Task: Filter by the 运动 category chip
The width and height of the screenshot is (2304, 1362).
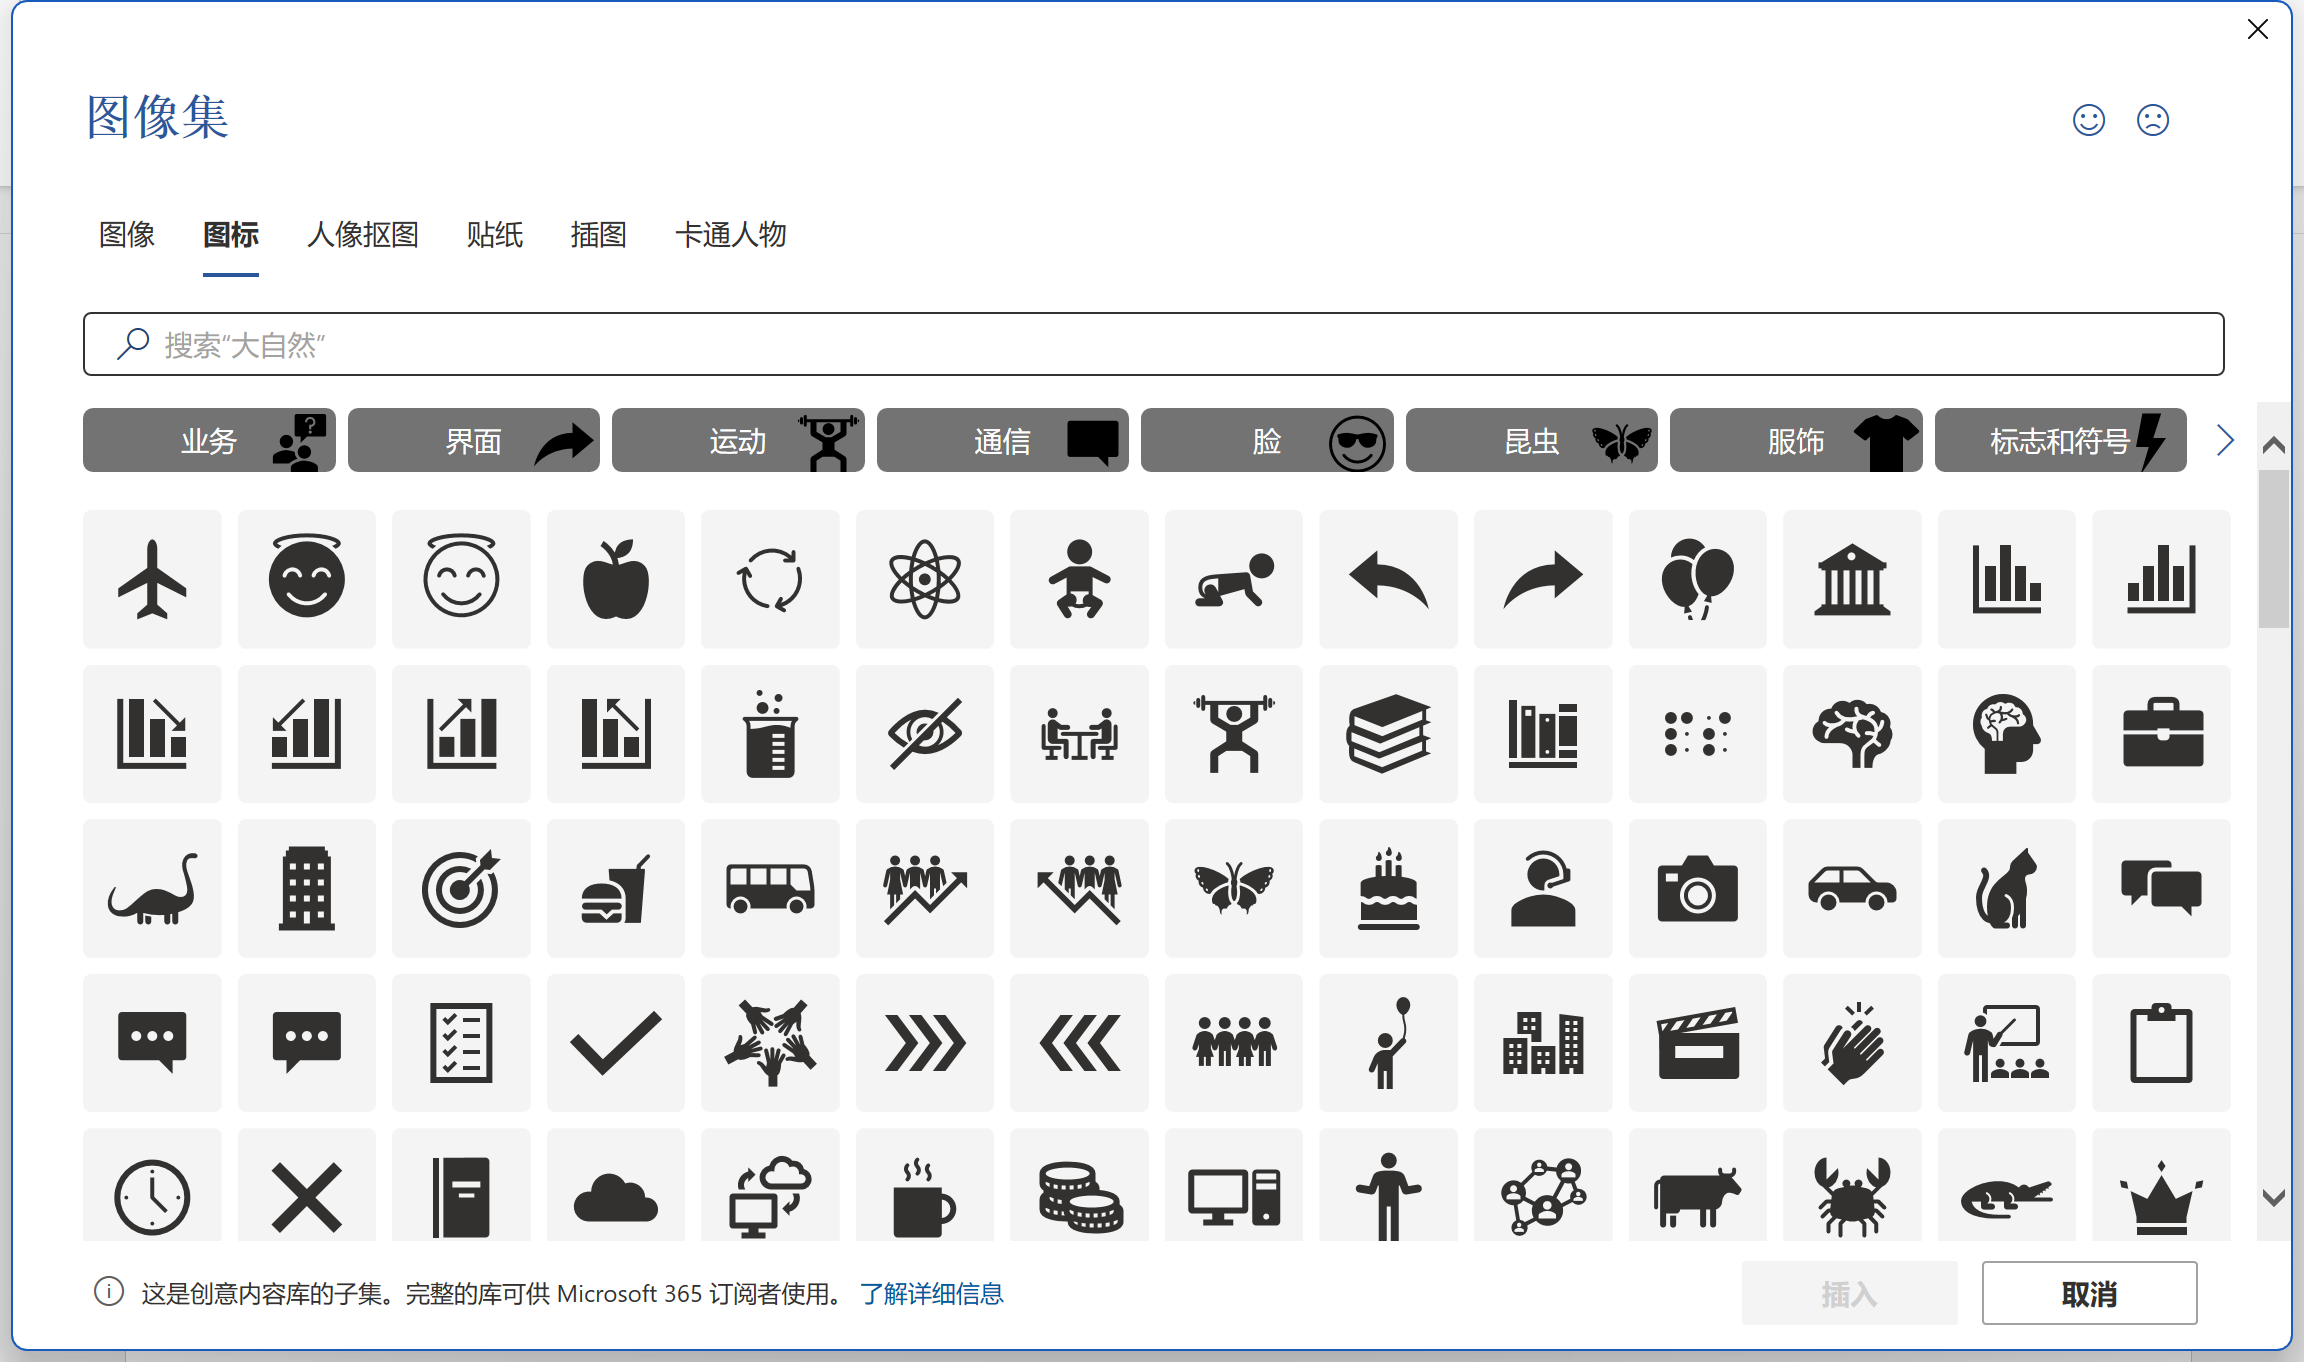Action: point(738,441)
